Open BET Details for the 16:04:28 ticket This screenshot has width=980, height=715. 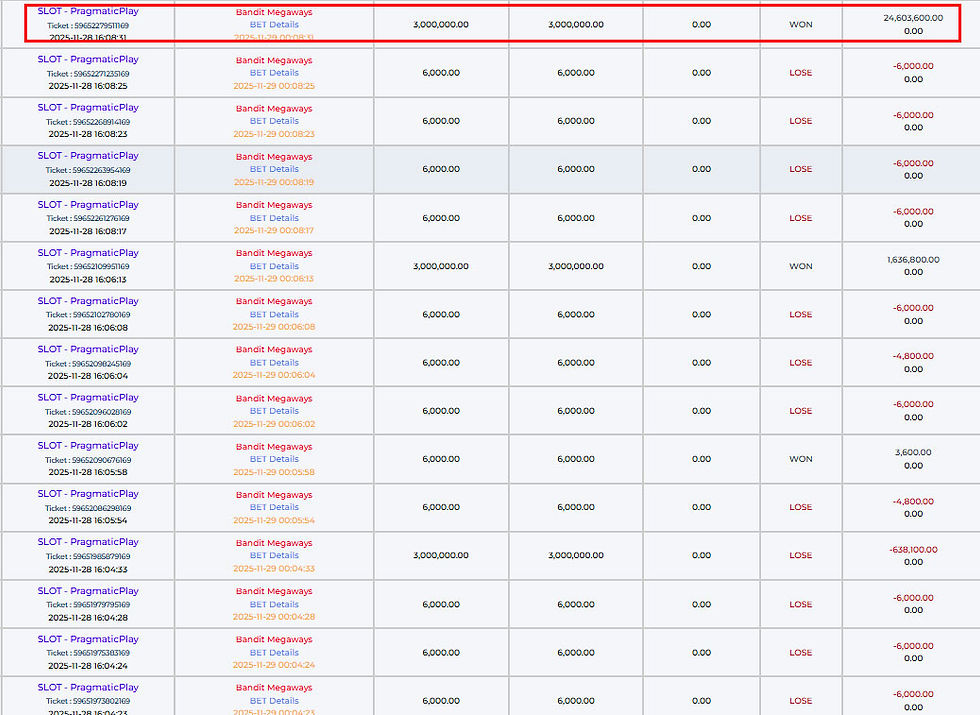pyautogui.click(x=274, y=604)
